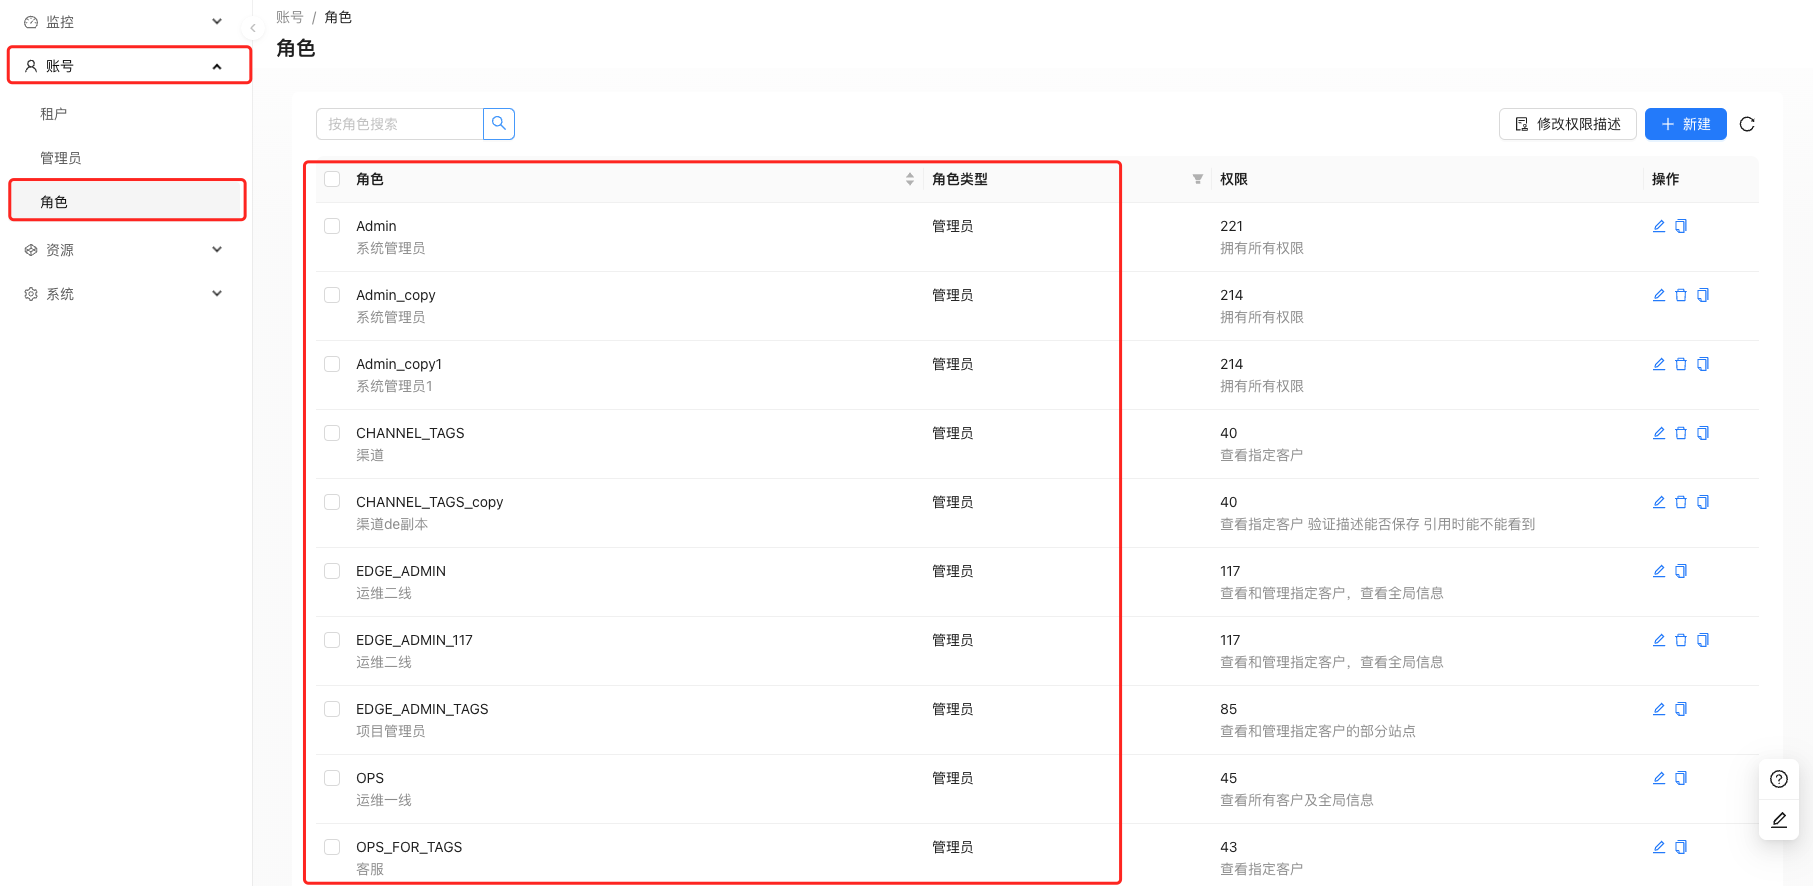Open the 租户 submenu item

point(124,114)
